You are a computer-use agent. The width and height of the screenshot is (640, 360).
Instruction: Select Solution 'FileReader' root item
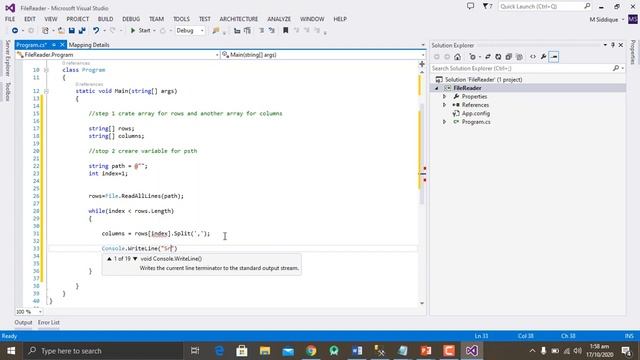(483, 80)
